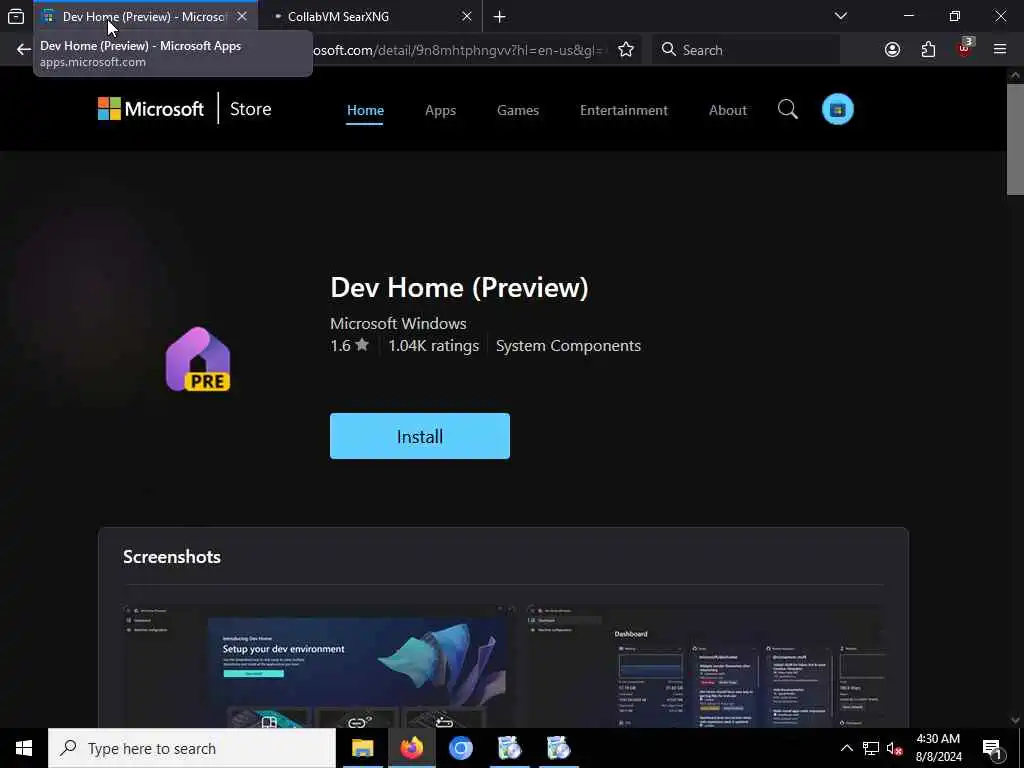1024x768 pixels.
Task: Click the scrollbar down arrow
Action: pos(1015,720)
